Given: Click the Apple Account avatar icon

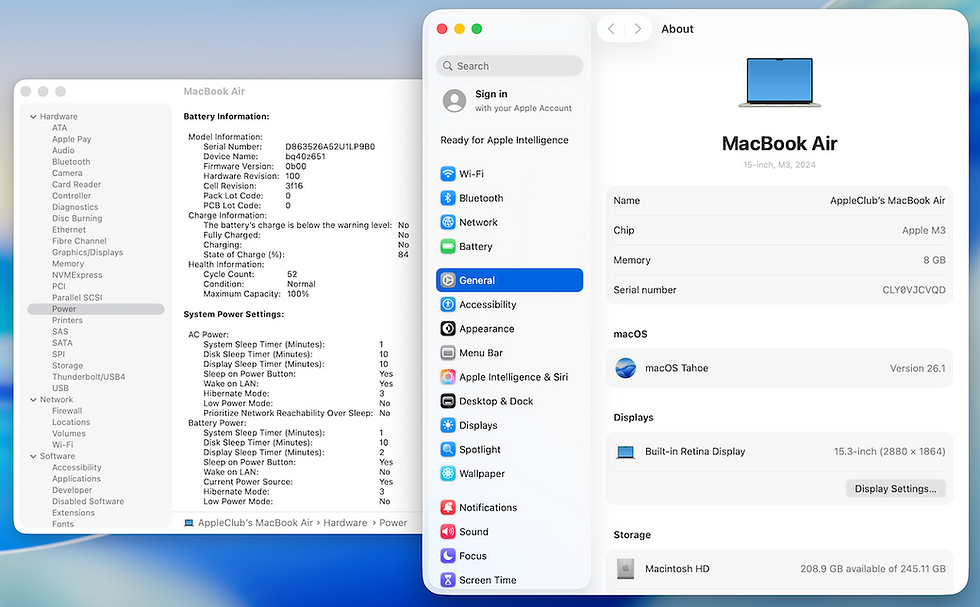Looking at the screenshot, I should click(x=454, y=101).
